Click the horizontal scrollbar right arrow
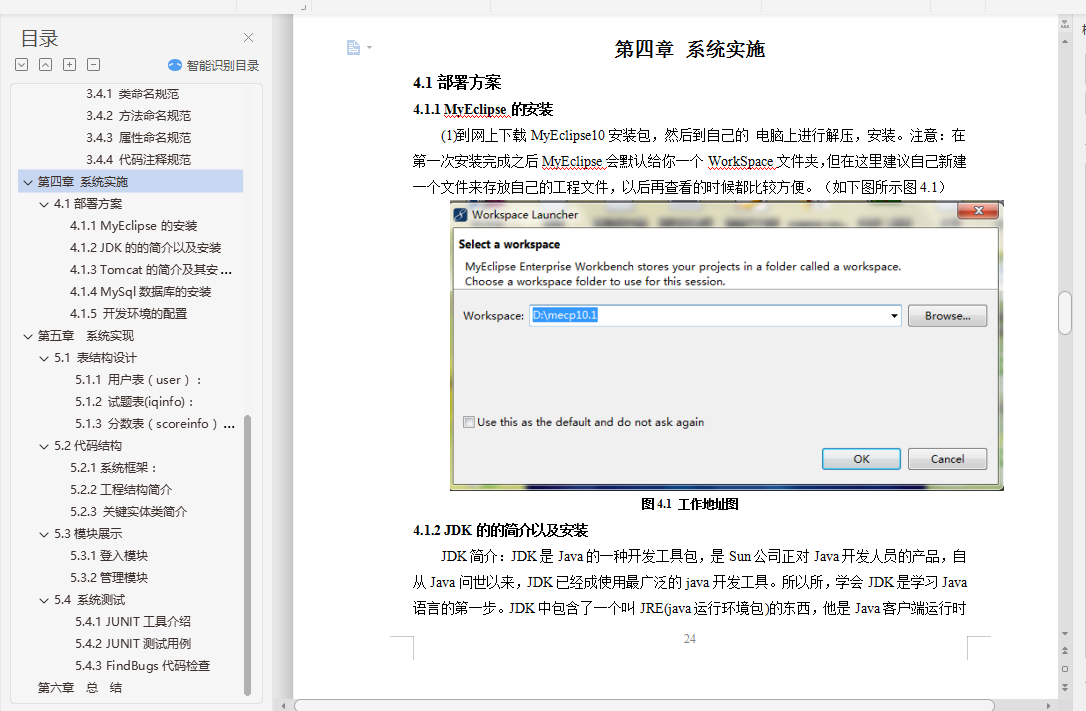 pyautogui.click(x=1049, y=705)
